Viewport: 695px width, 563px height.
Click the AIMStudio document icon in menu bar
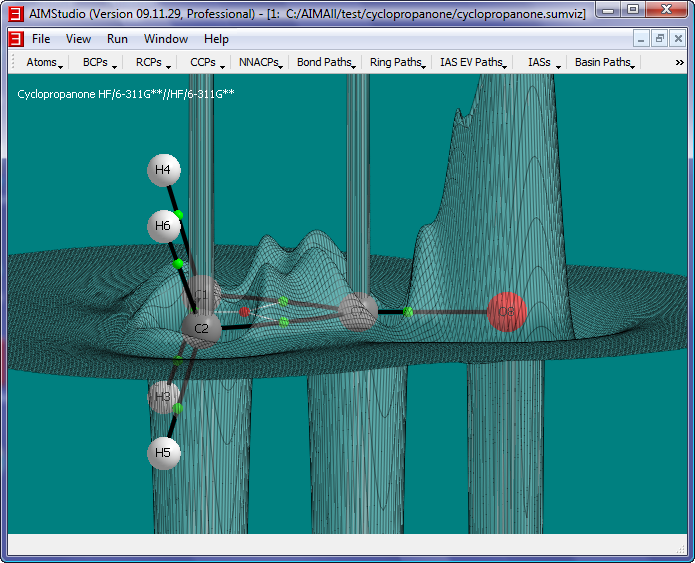click(15, 39)
